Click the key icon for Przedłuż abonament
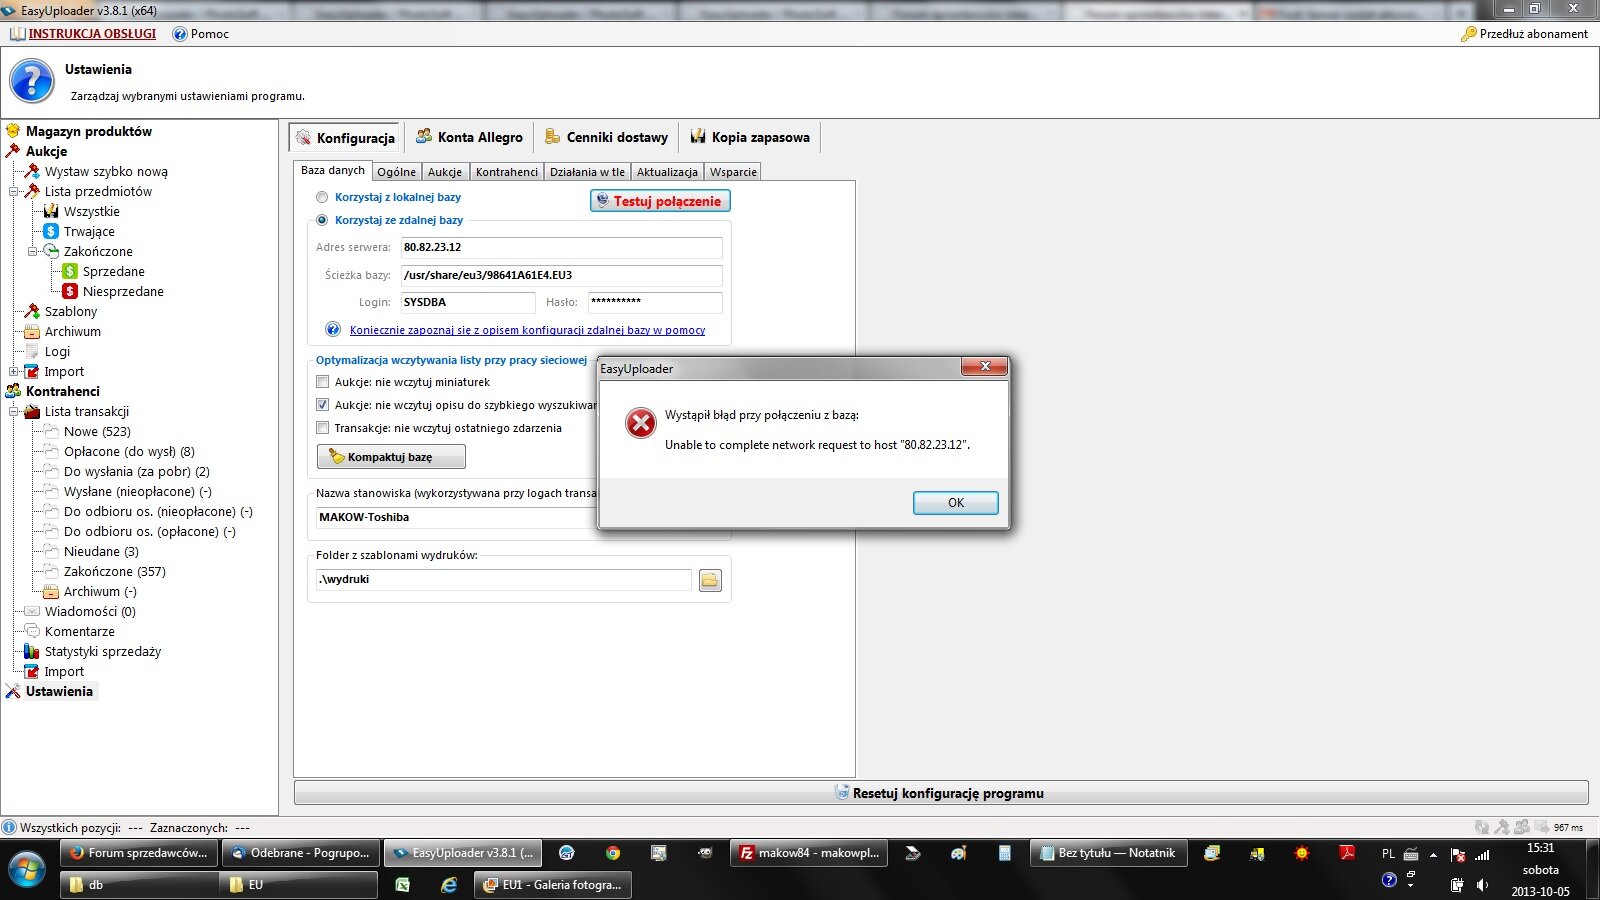 1468,34
